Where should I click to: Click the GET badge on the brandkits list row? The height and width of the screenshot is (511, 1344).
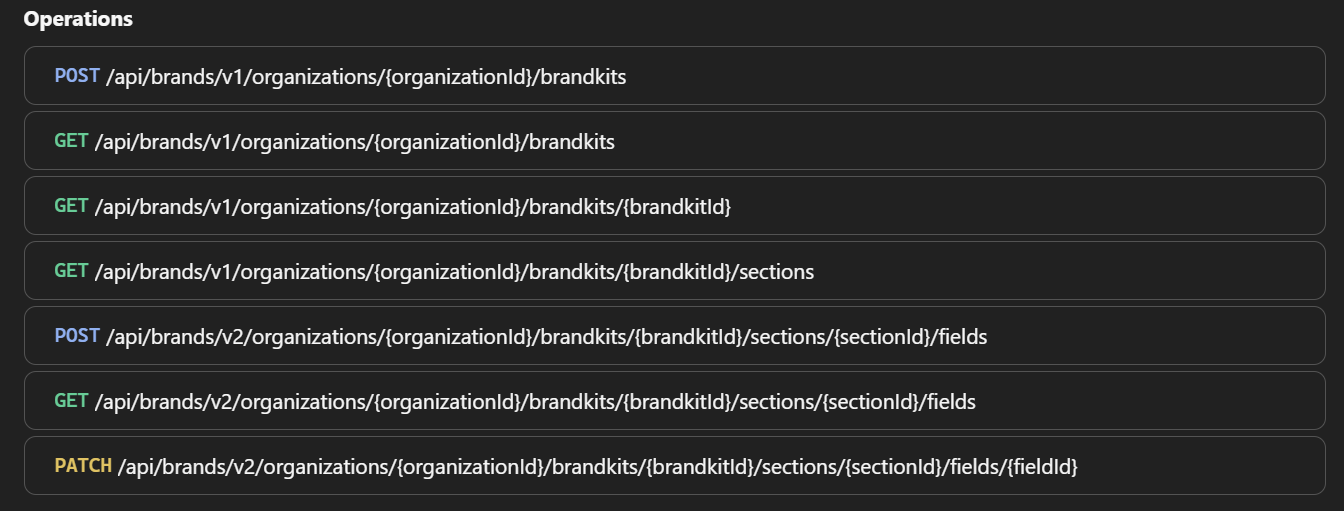click(x=71, y=141)
